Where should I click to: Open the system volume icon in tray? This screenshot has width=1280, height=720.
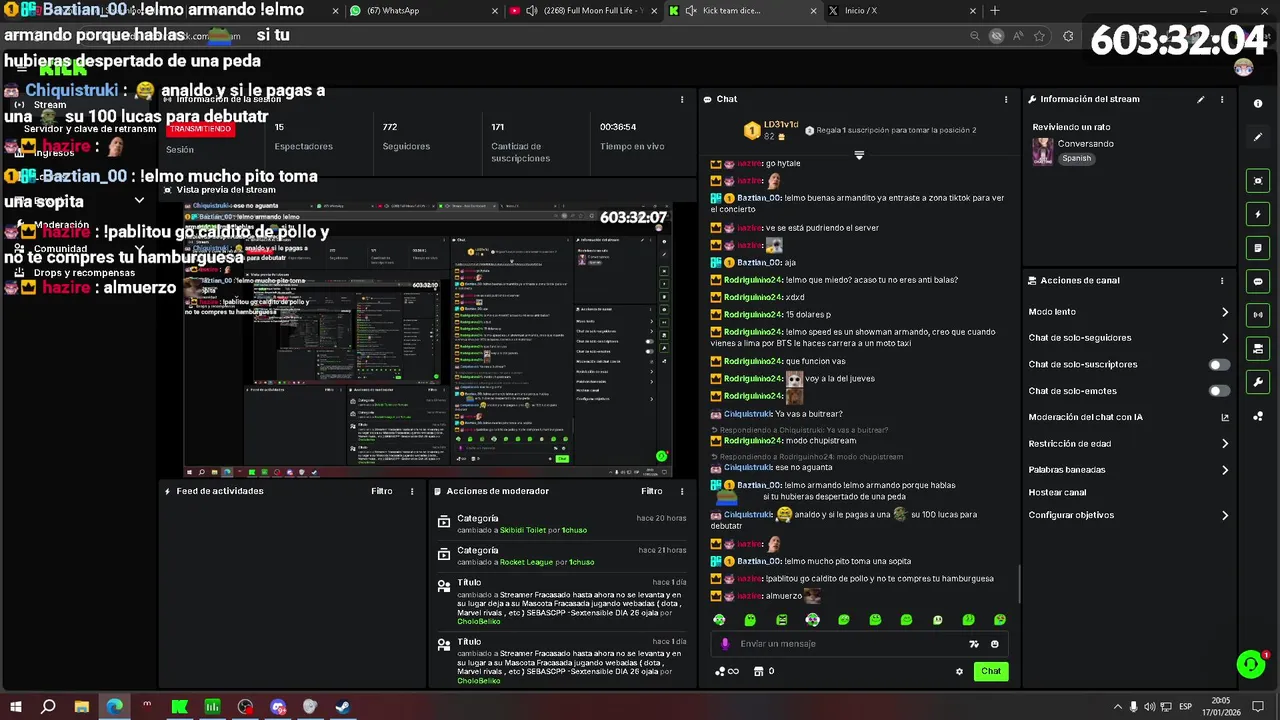pos(1149,707)
